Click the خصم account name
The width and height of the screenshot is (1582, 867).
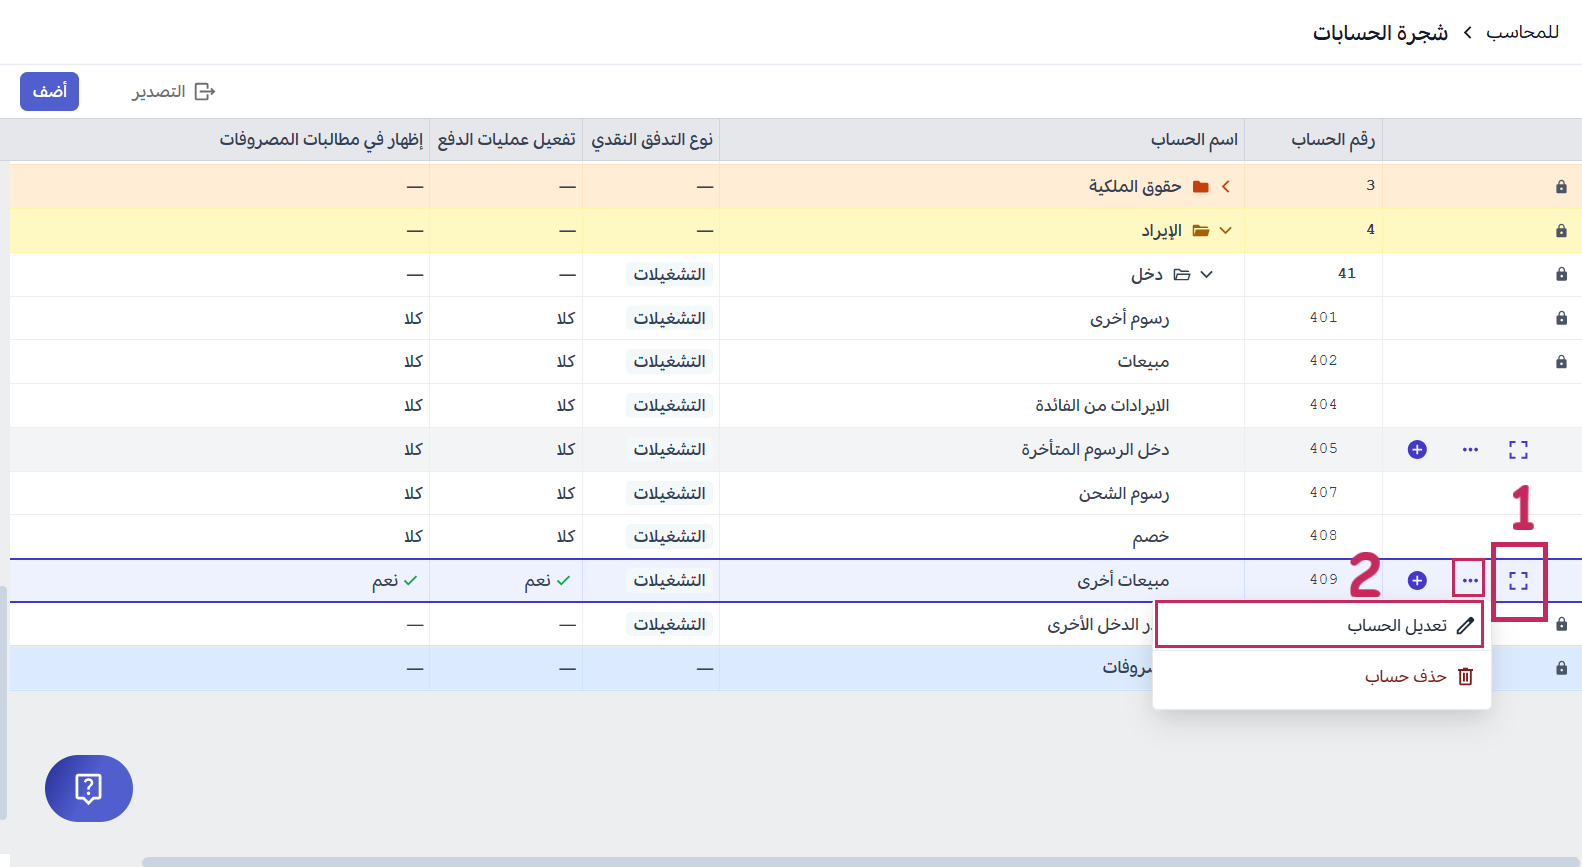1151,537
